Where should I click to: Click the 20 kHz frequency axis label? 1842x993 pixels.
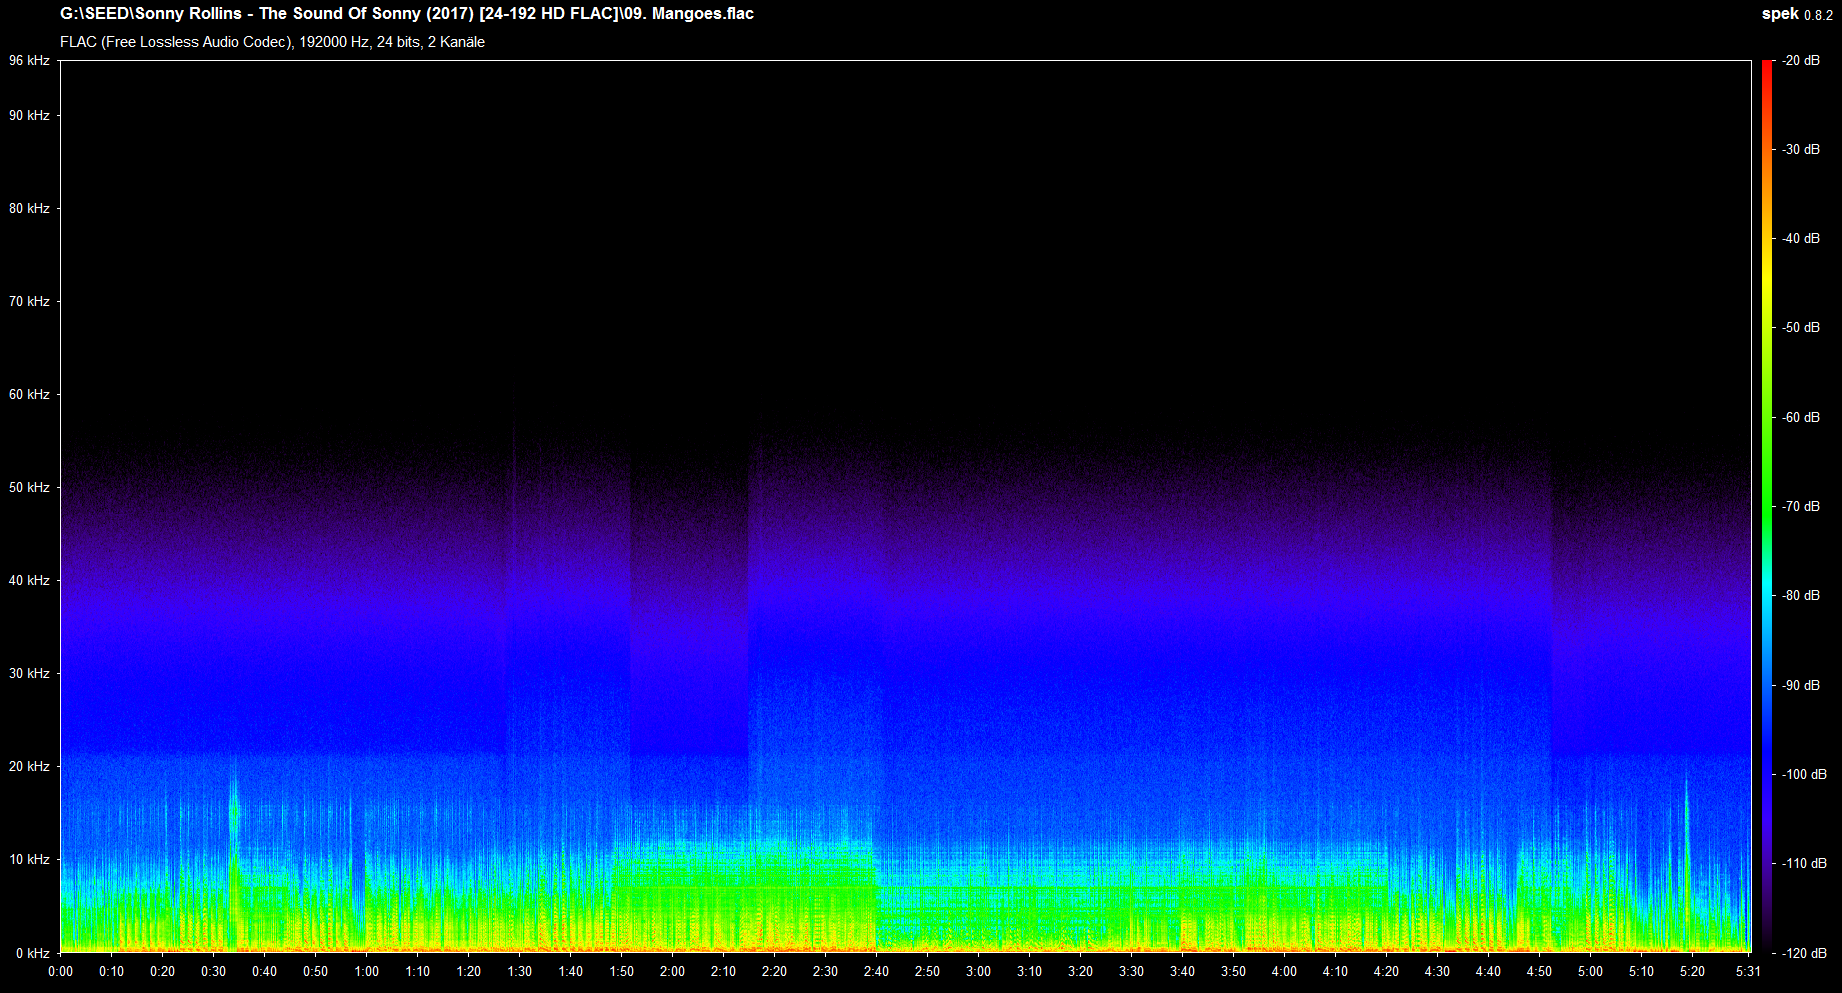pyautogui.click(x=29, y=767)
